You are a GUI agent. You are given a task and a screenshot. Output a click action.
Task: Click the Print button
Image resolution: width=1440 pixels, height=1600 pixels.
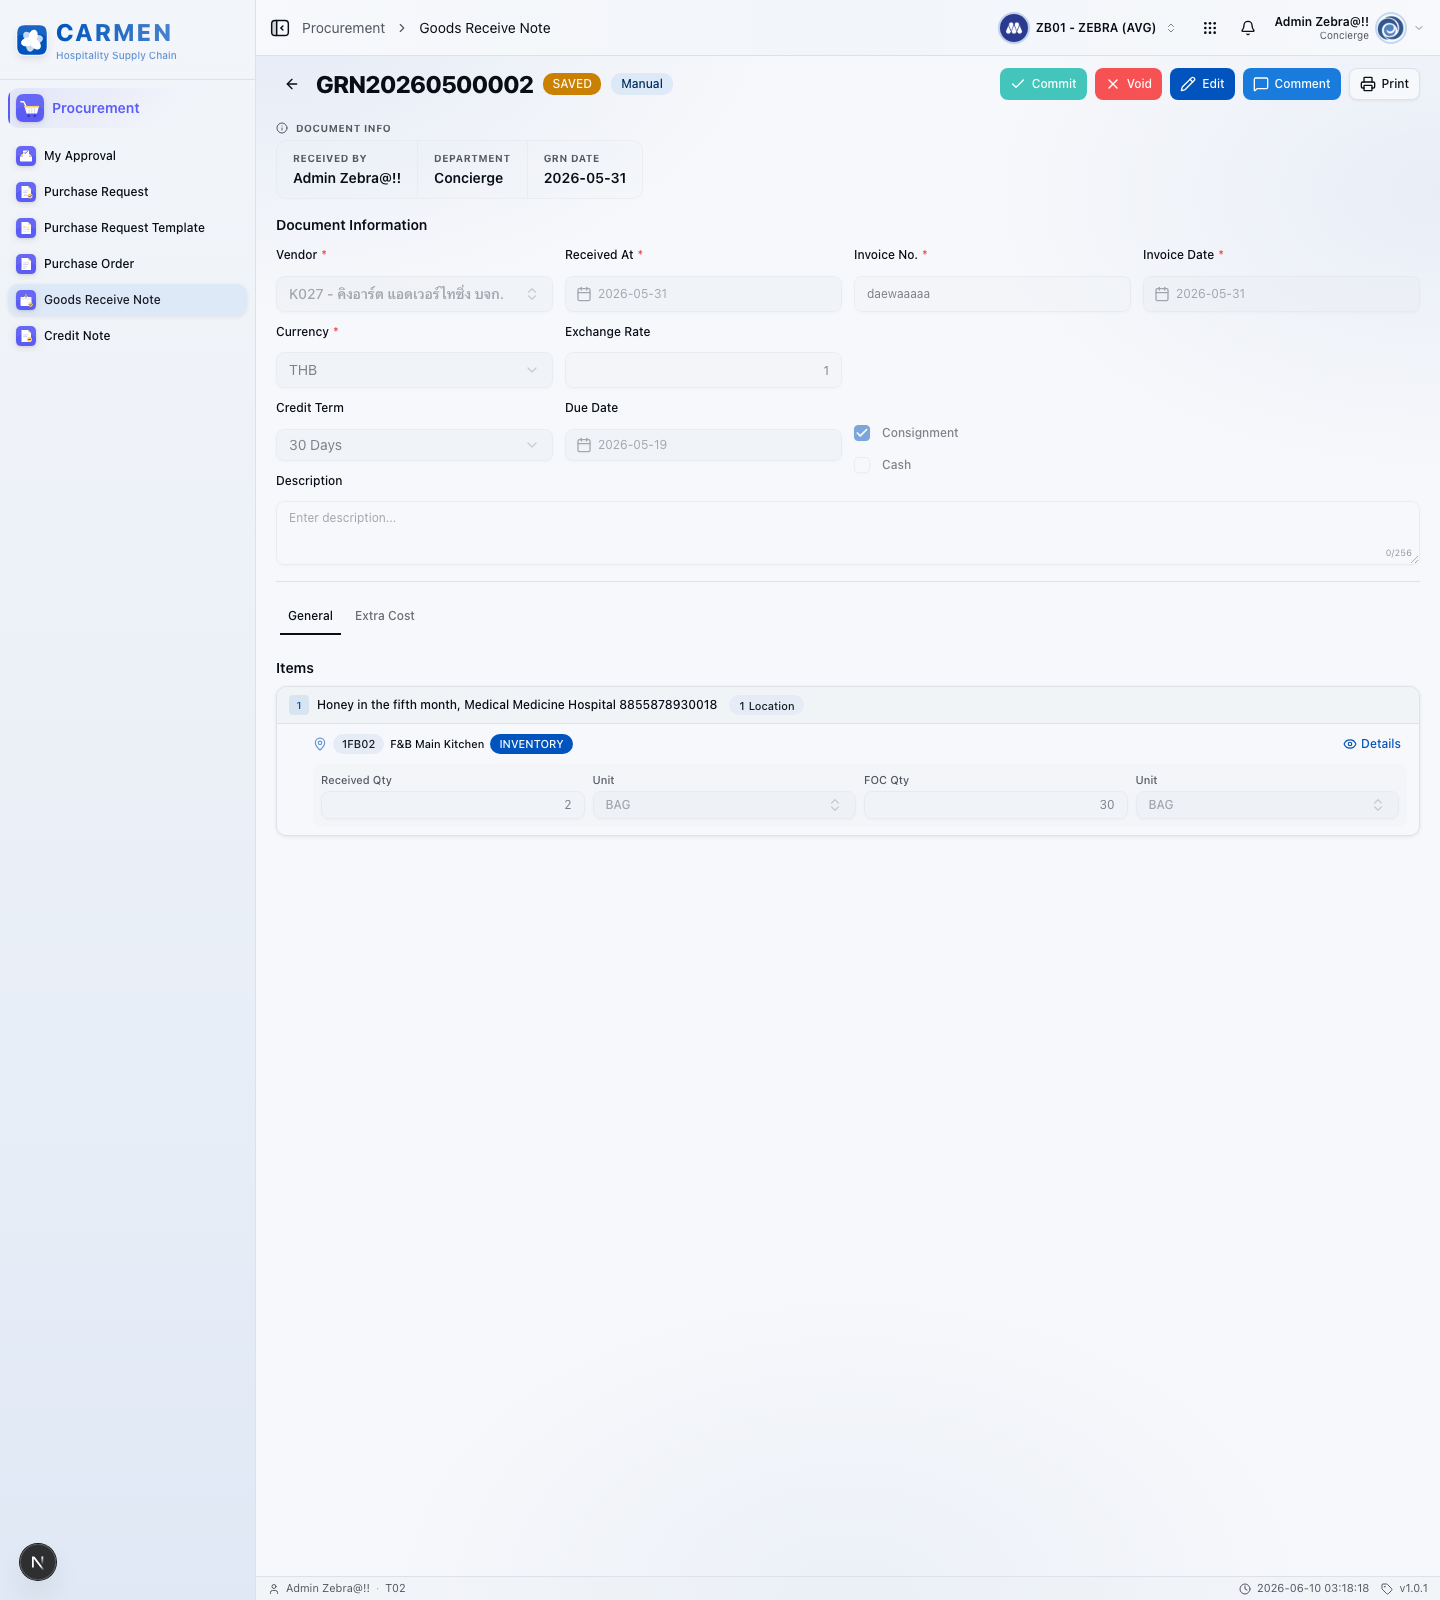coord(1384,84)
